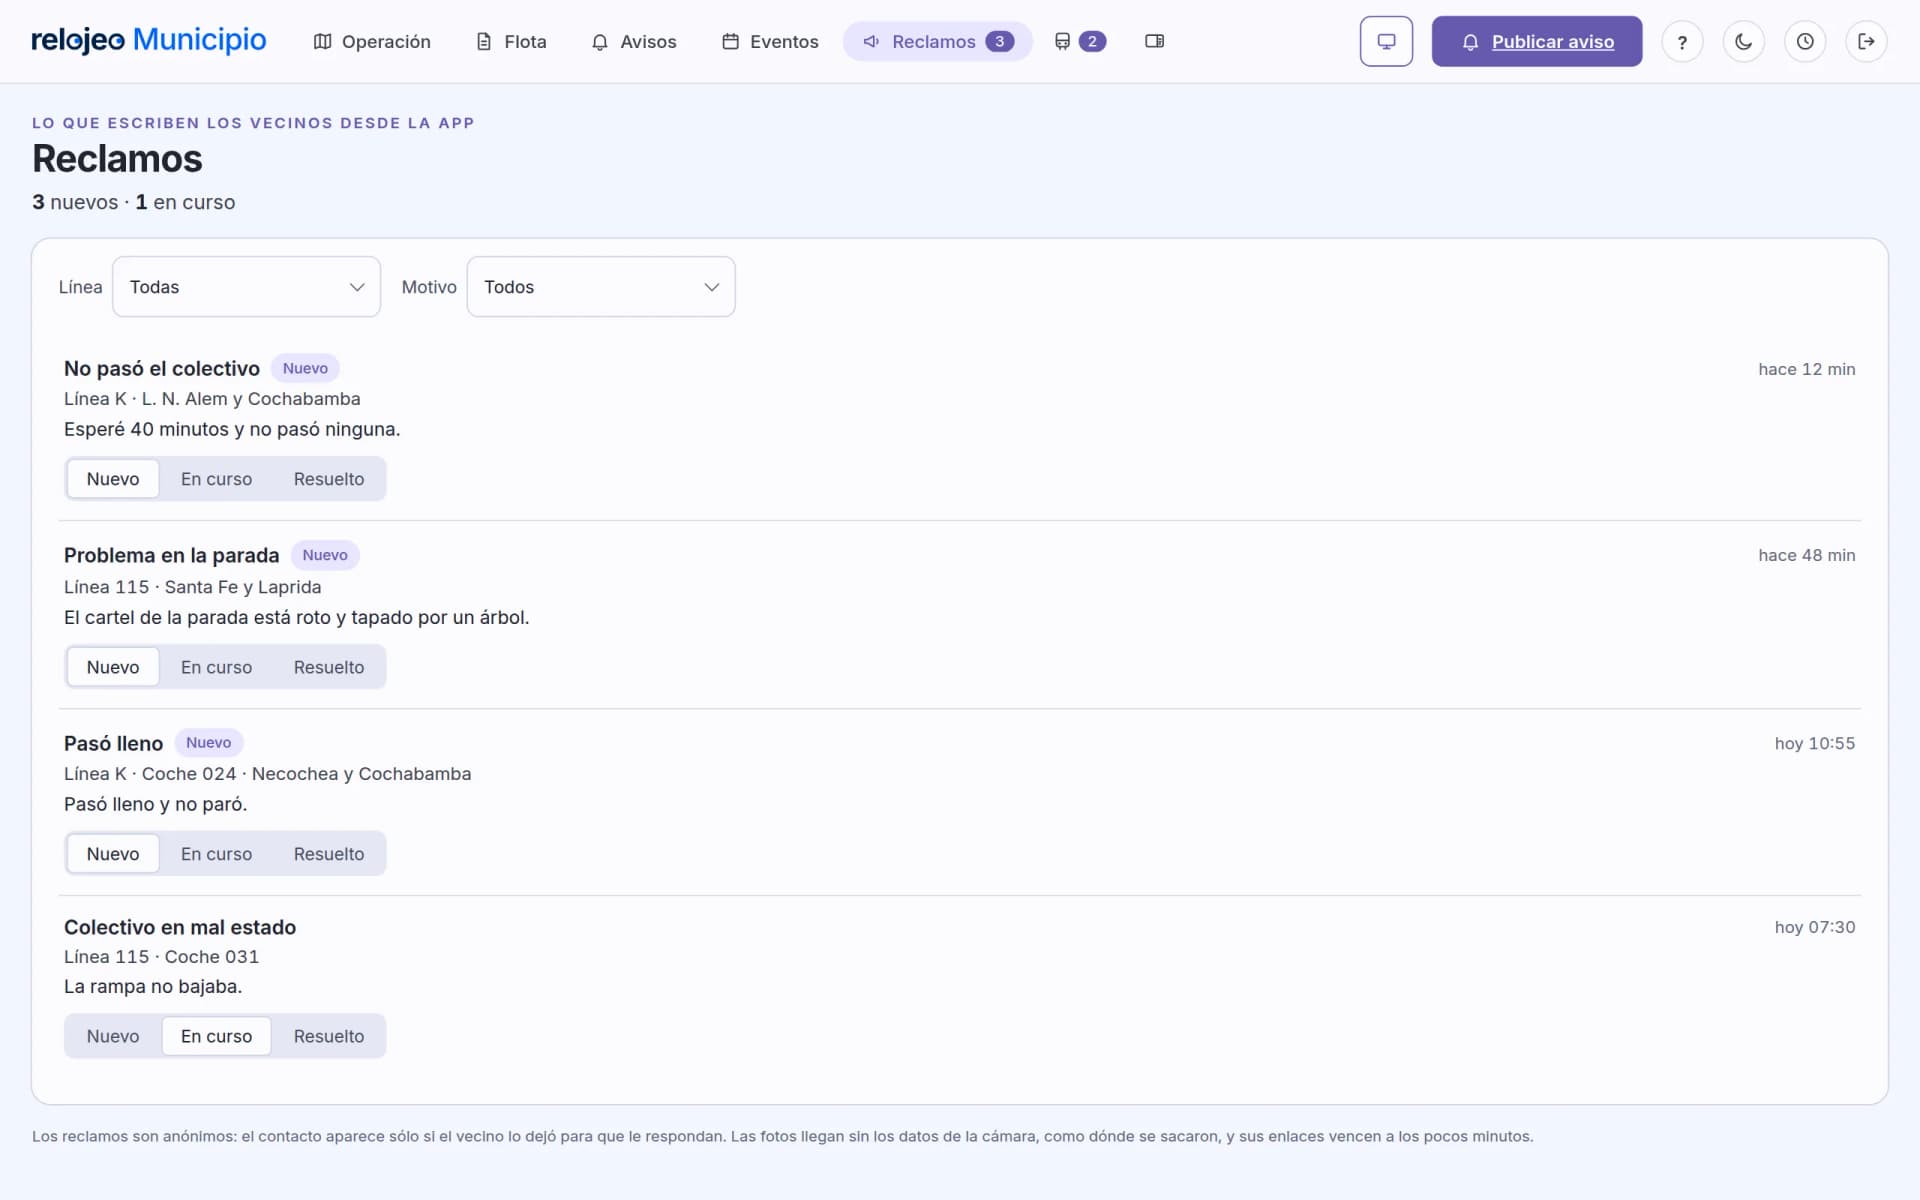Click the '3 nuevos · 1 en curso' summary
This screenshot has height=1200, width=1920.
(134, 202)
